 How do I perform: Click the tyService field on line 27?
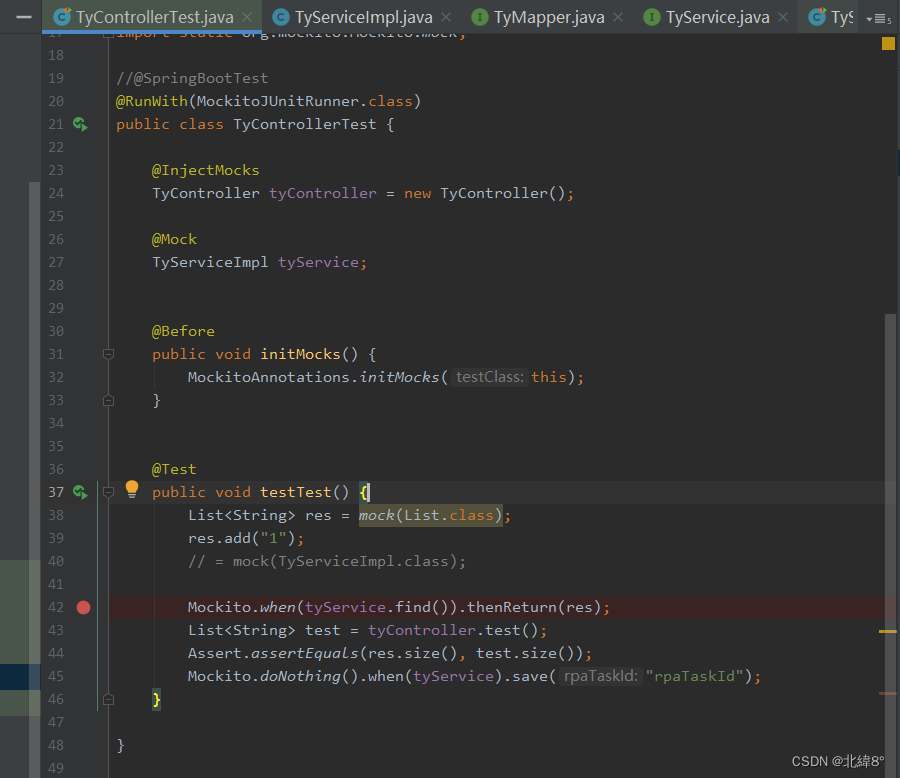click(318, 262)
